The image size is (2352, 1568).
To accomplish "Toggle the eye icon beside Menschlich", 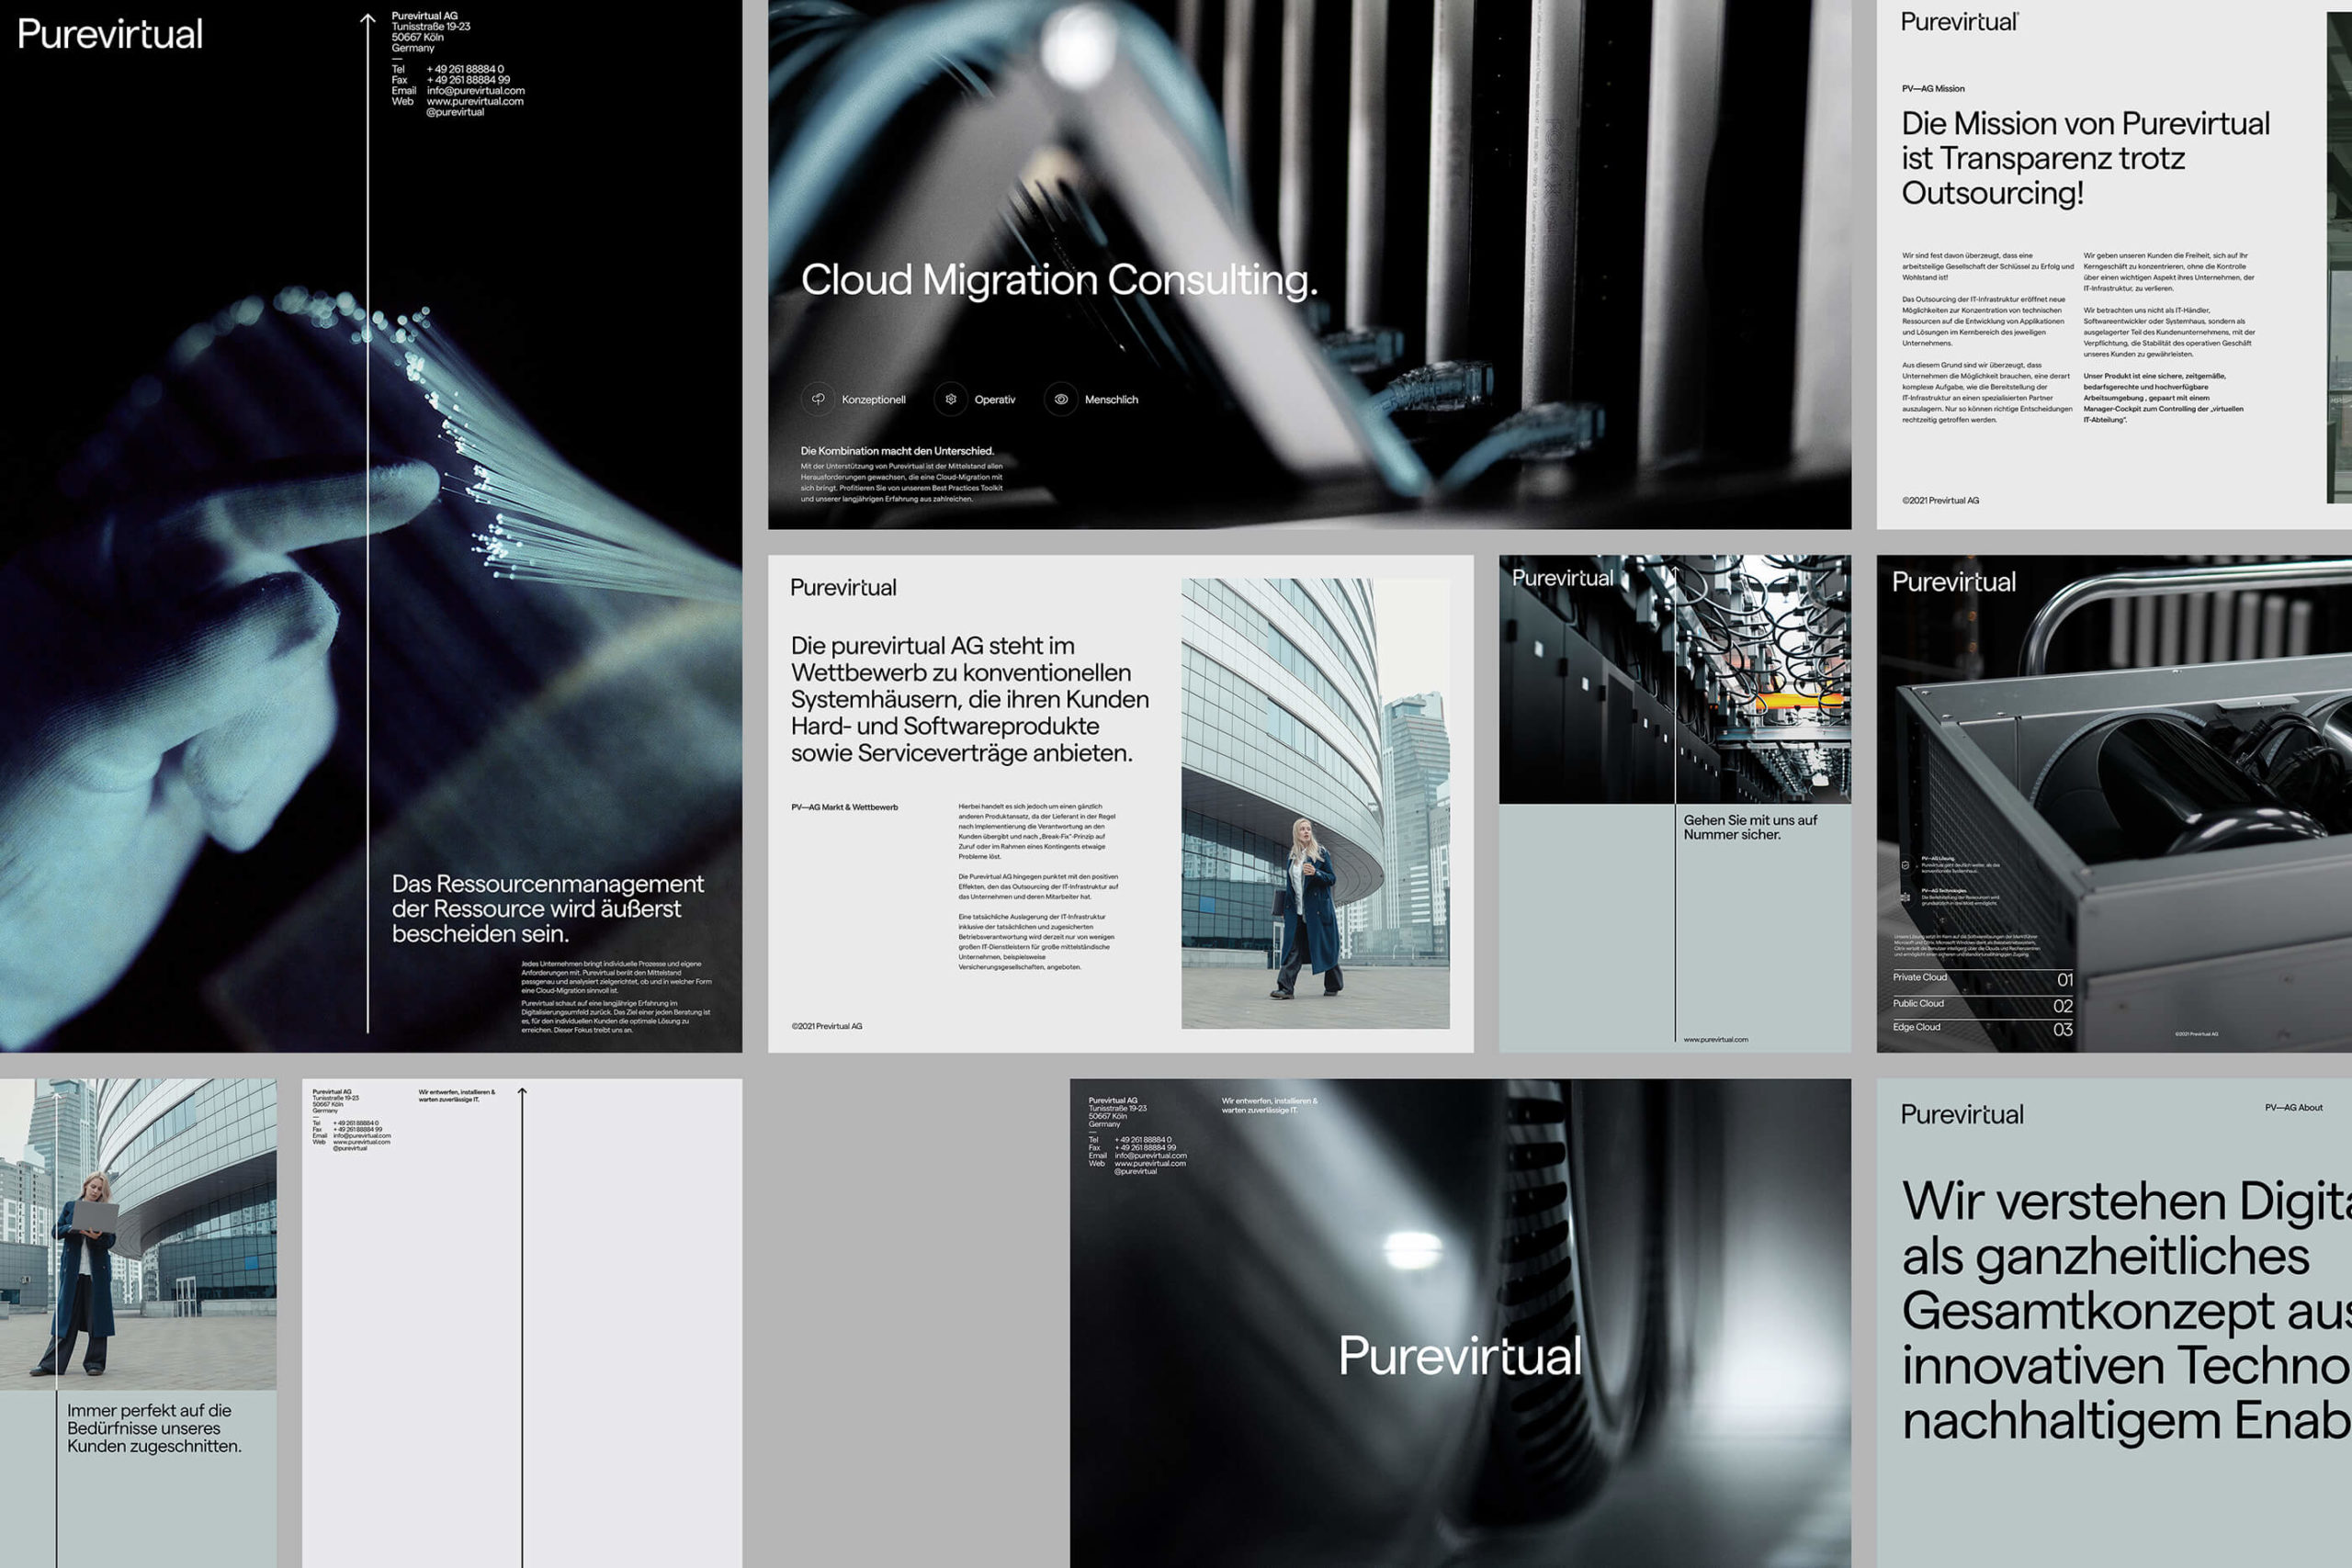I will coord(1062,398).
